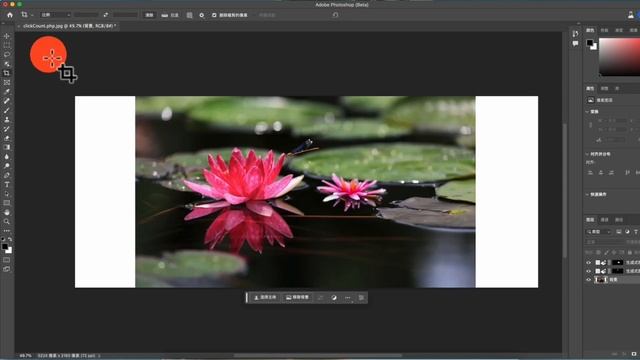Select the Type tool
The height and width of the screenshot is (360, 640).
(7, 184)
